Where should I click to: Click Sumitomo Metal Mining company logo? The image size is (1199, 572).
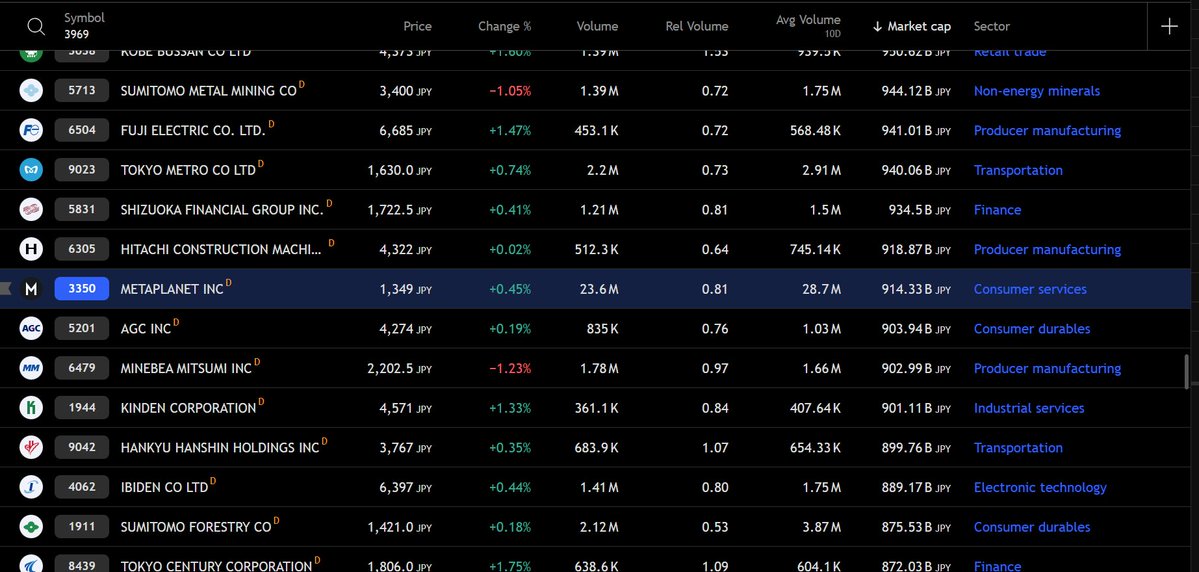click(31, 91)
